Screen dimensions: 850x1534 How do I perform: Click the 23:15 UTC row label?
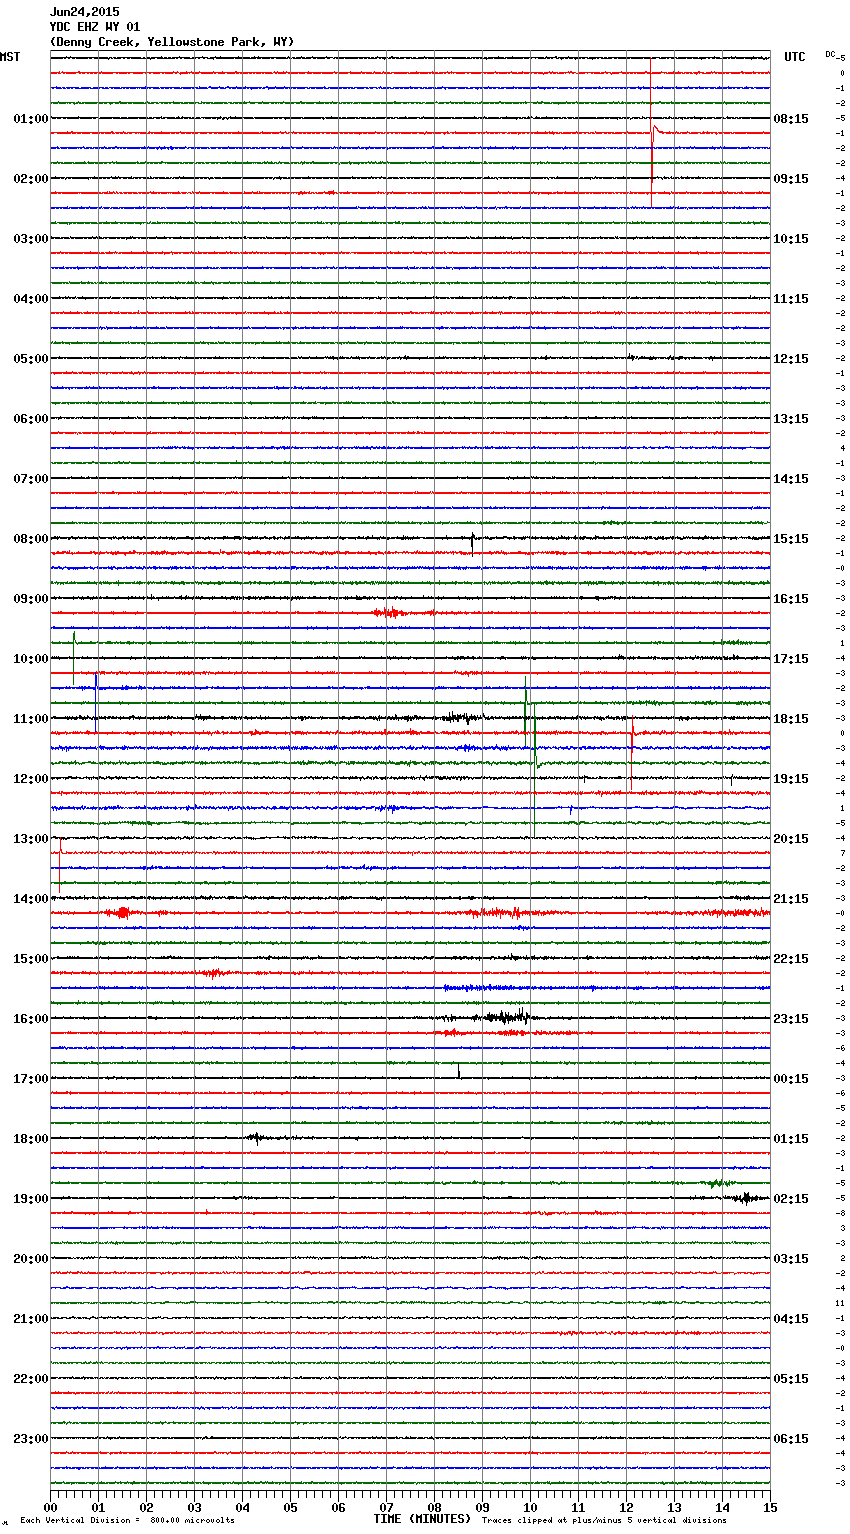point(791,1018)
